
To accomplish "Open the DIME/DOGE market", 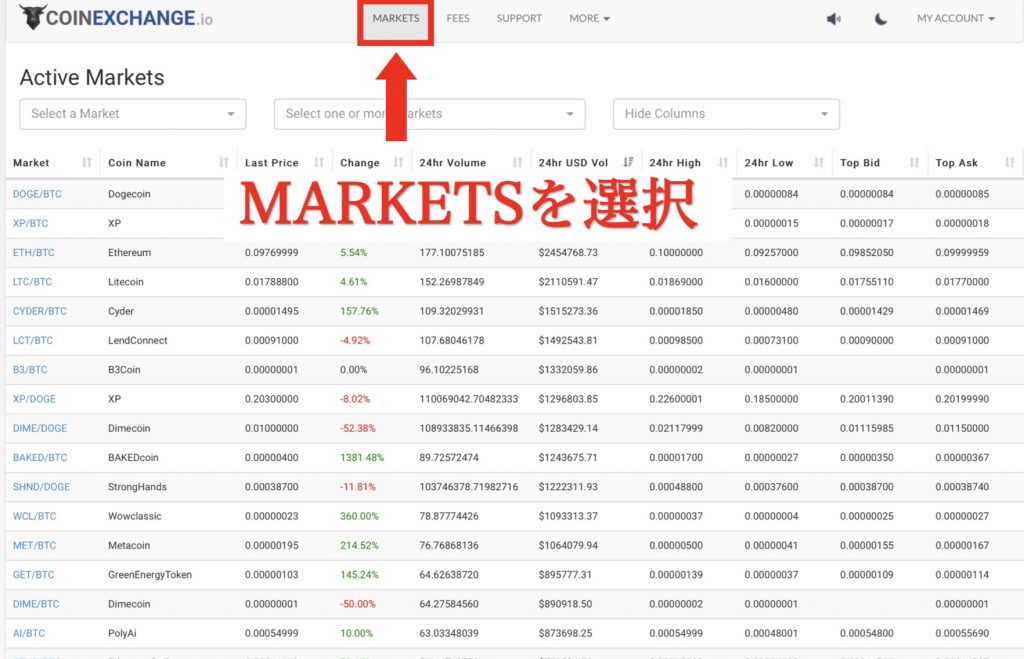I will pyautogui.click(x=40, y=428).
